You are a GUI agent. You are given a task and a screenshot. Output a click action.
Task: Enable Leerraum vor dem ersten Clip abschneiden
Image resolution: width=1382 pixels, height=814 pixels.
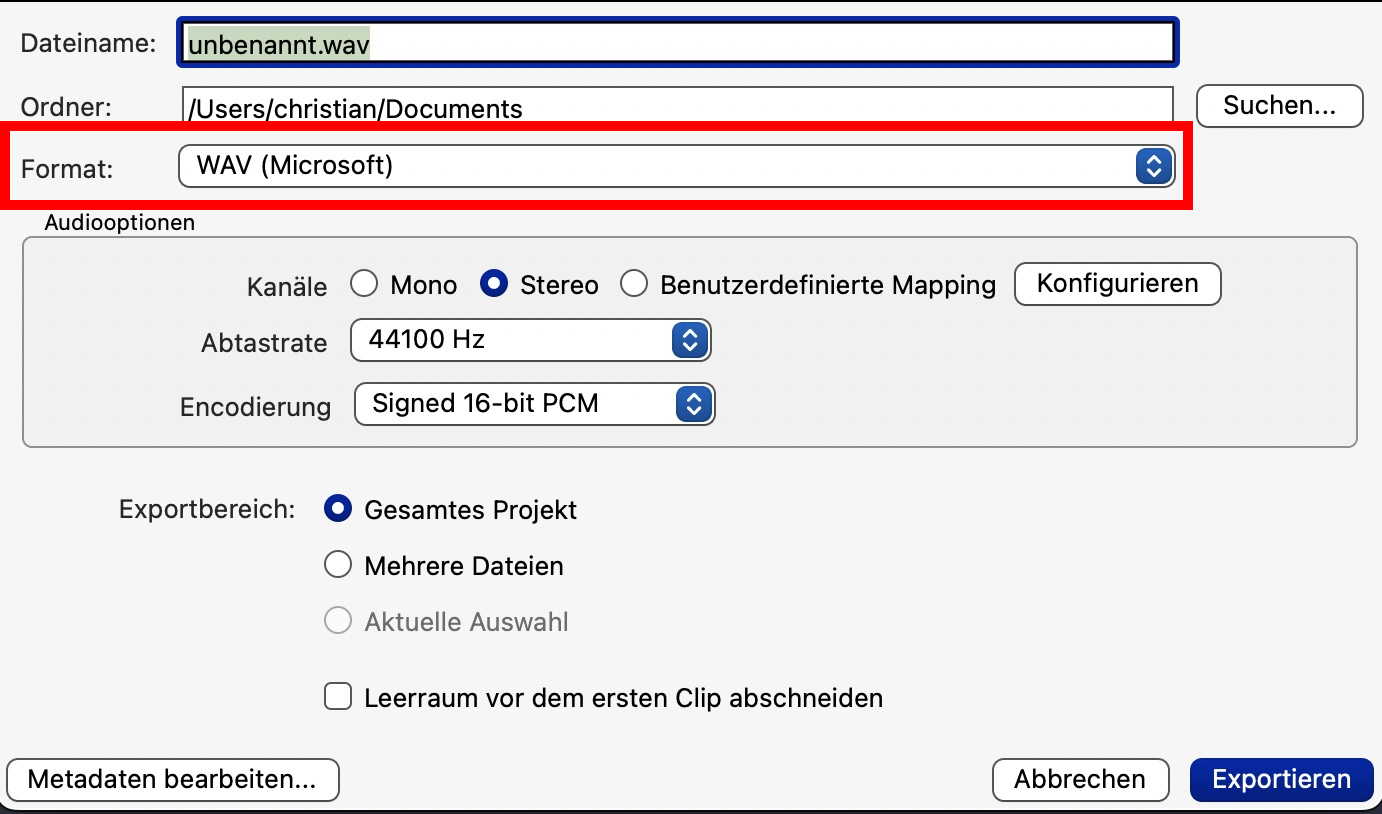click(338, 696)
